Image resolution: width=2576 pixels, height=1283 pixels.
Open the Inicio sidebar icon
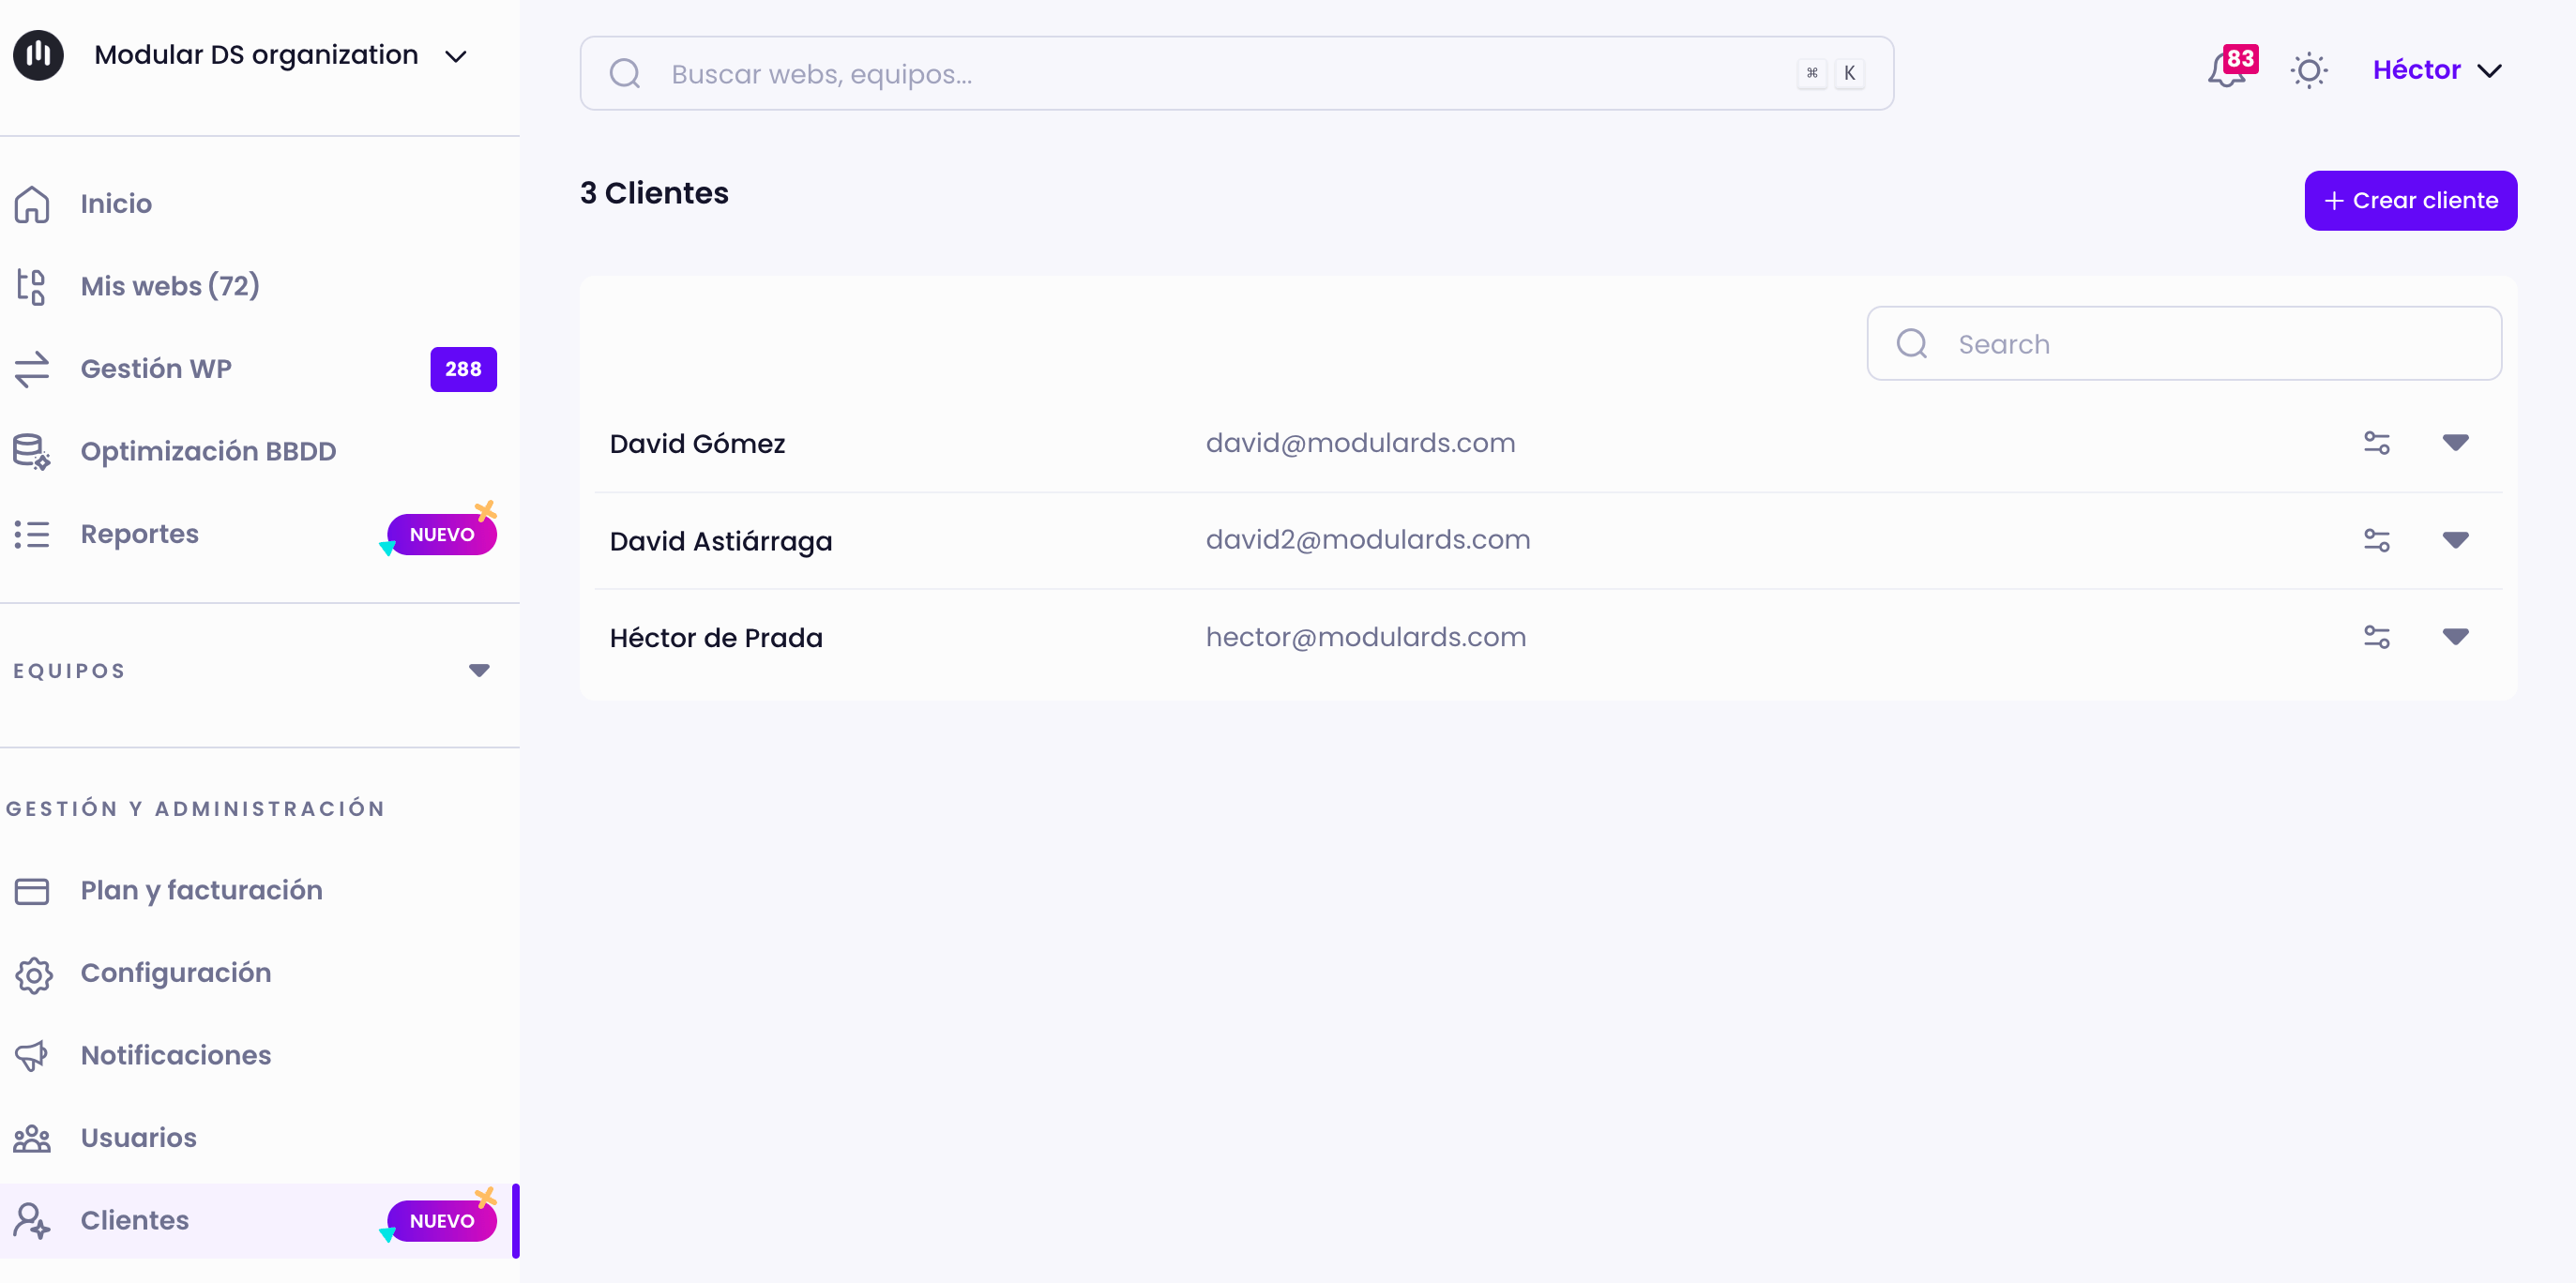coord(32,203)
